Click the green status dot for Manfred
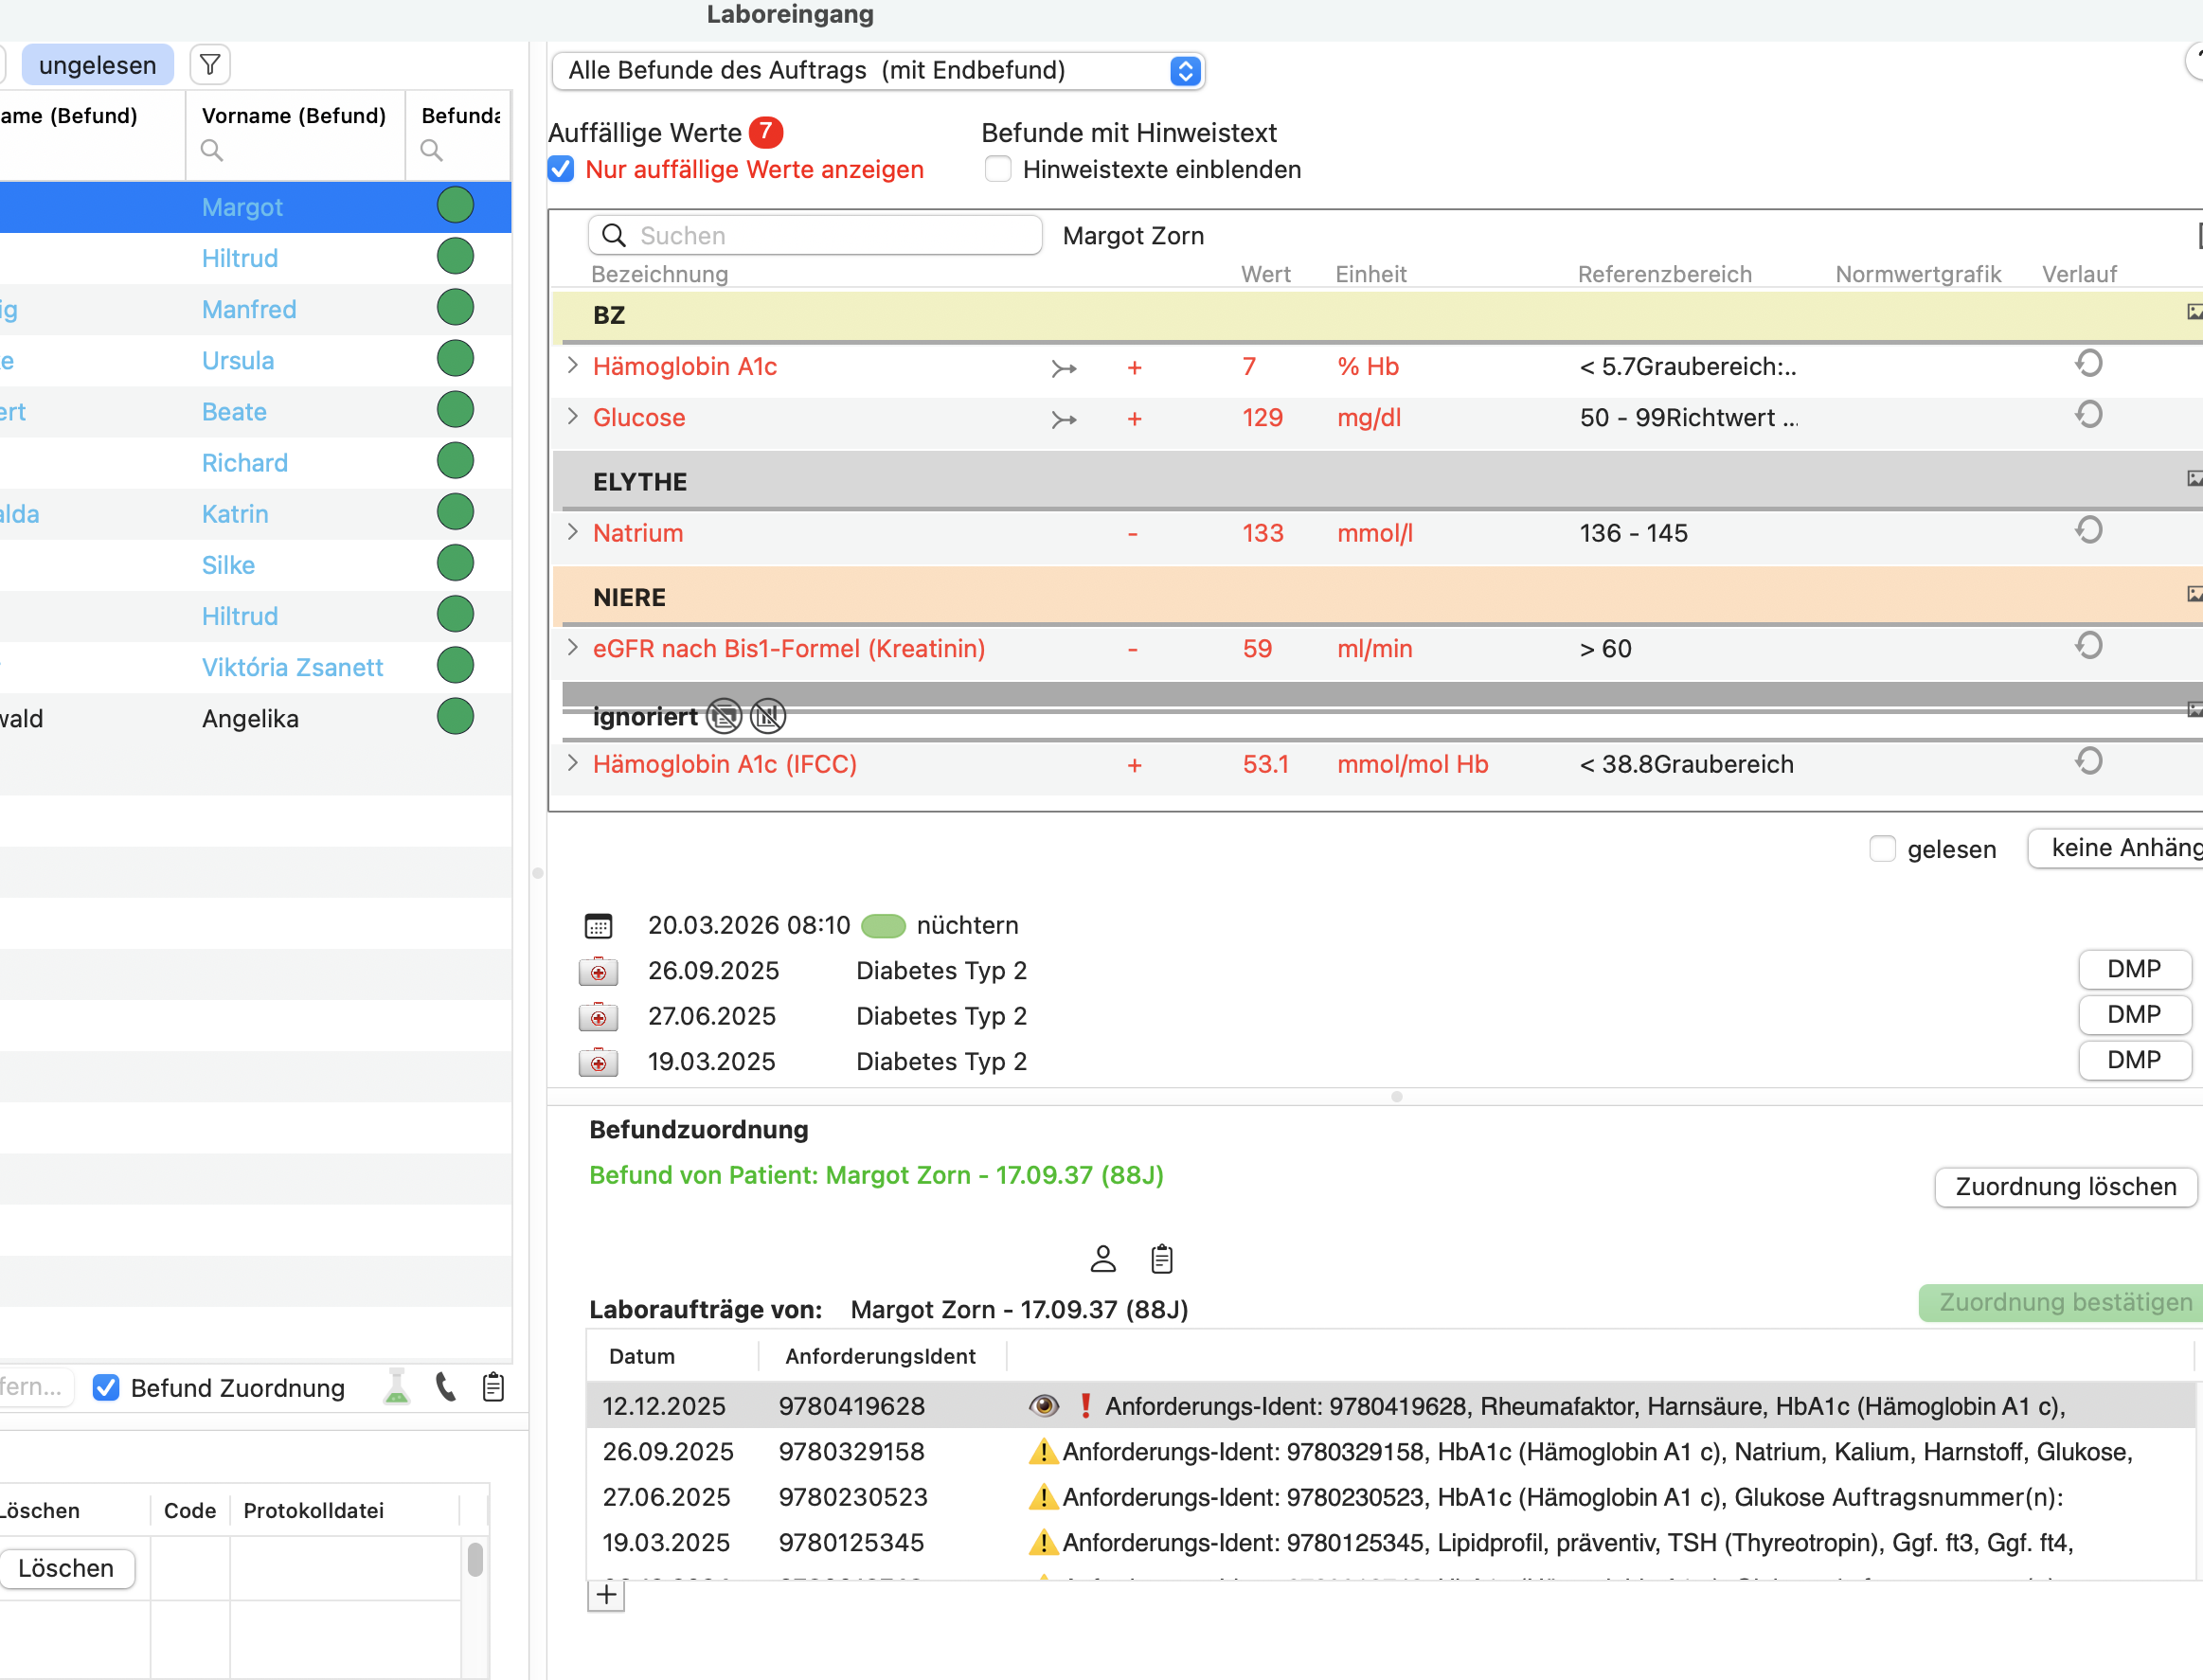The height and width of the screenshot is (1680, 2203). point(455,308)
